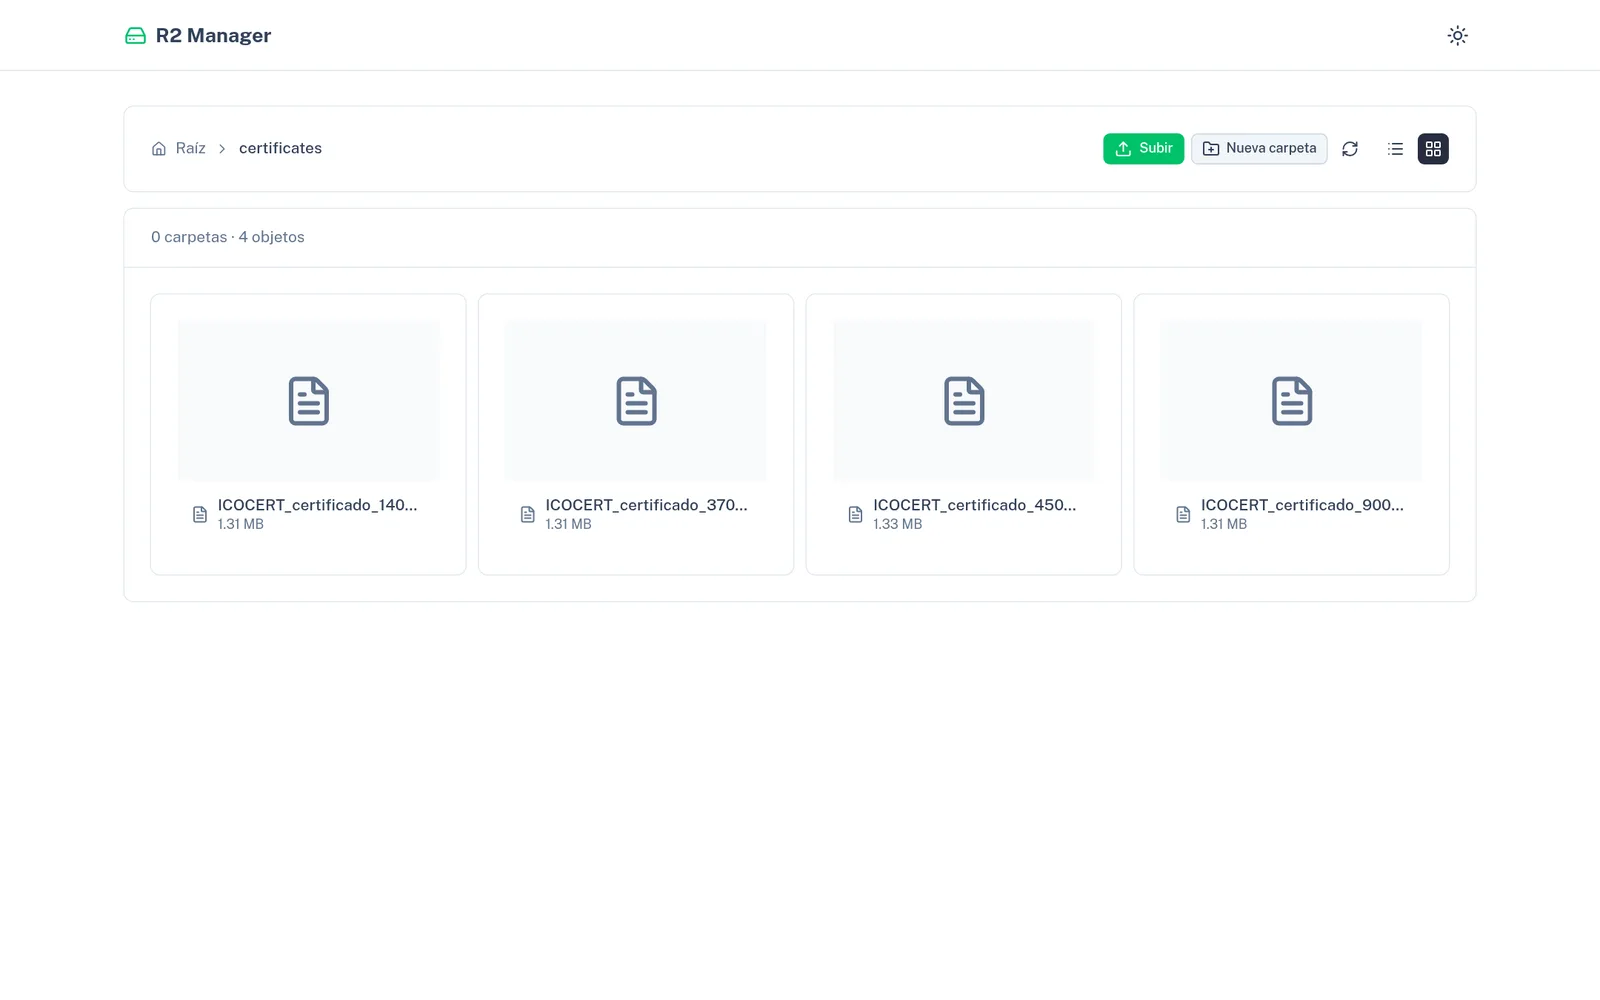1600x1000 pixels.
Task: Select the ICOCERT_certificado_450 filename label
Action: coord(974,505)
